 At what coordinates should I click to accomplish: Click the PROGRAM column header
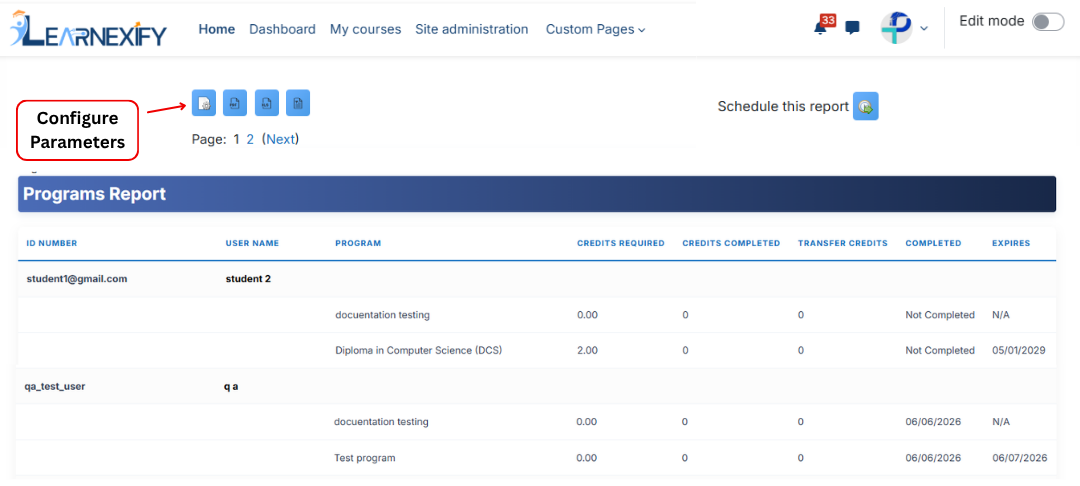tap(358, 243)
